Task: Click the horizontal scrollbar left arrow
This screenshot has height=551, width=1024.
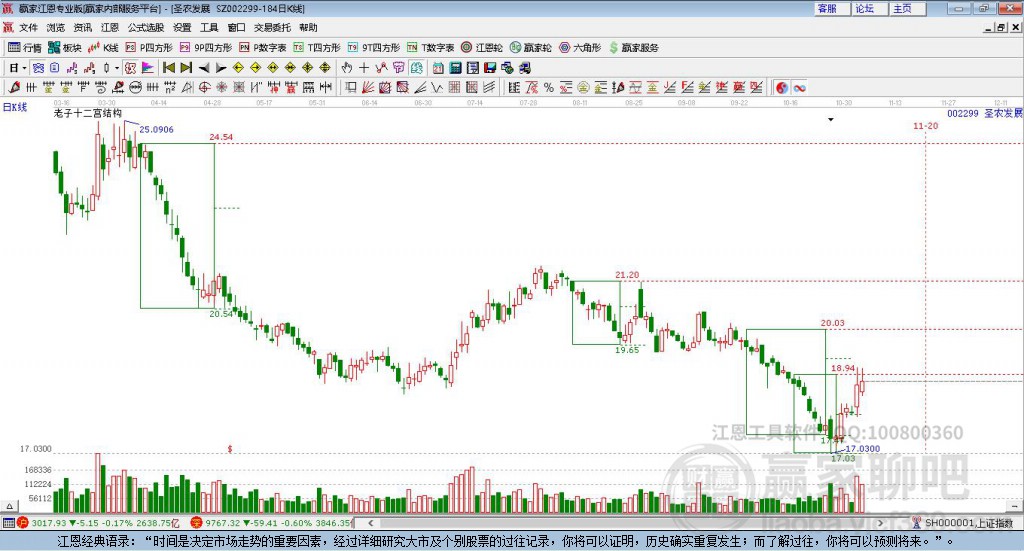Action: click(371, 523)
